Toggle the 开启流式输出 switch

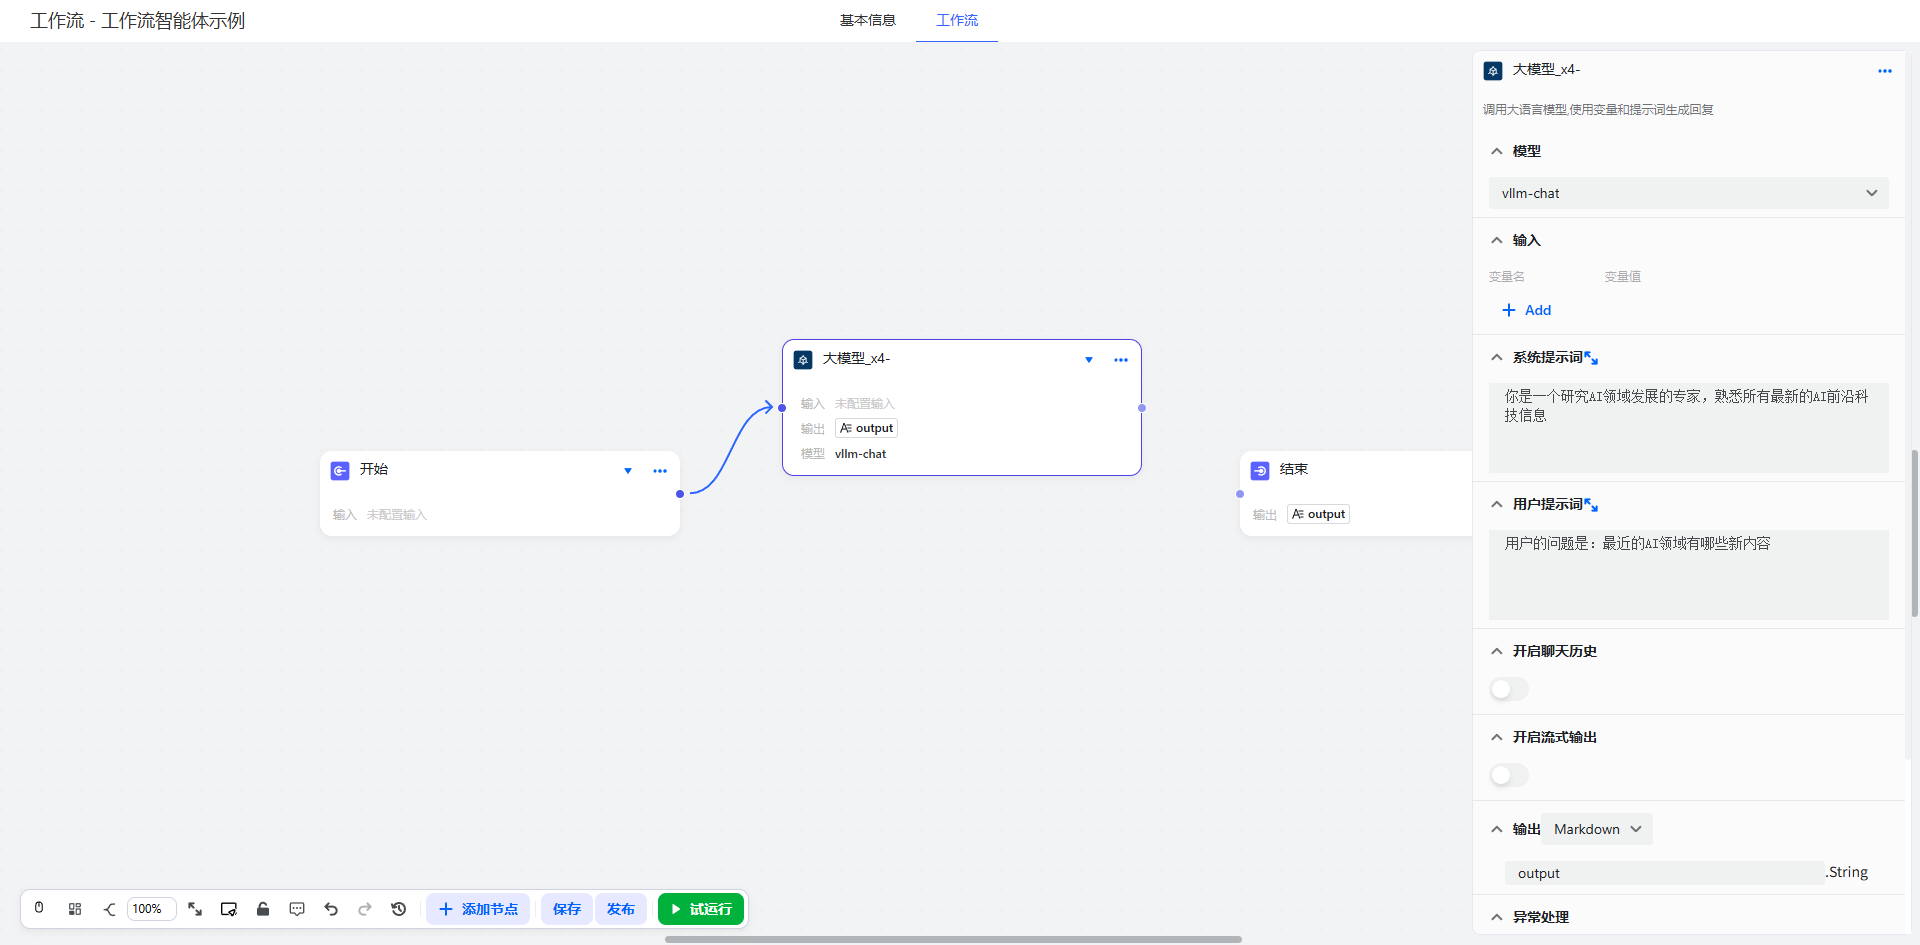point(1509,775)
